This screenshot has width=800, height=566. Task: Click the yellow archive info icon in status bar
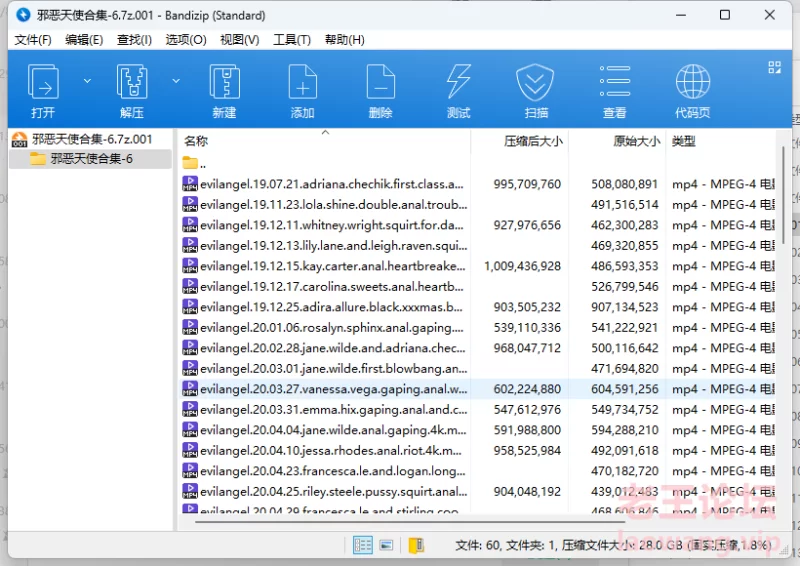[416, 545]
